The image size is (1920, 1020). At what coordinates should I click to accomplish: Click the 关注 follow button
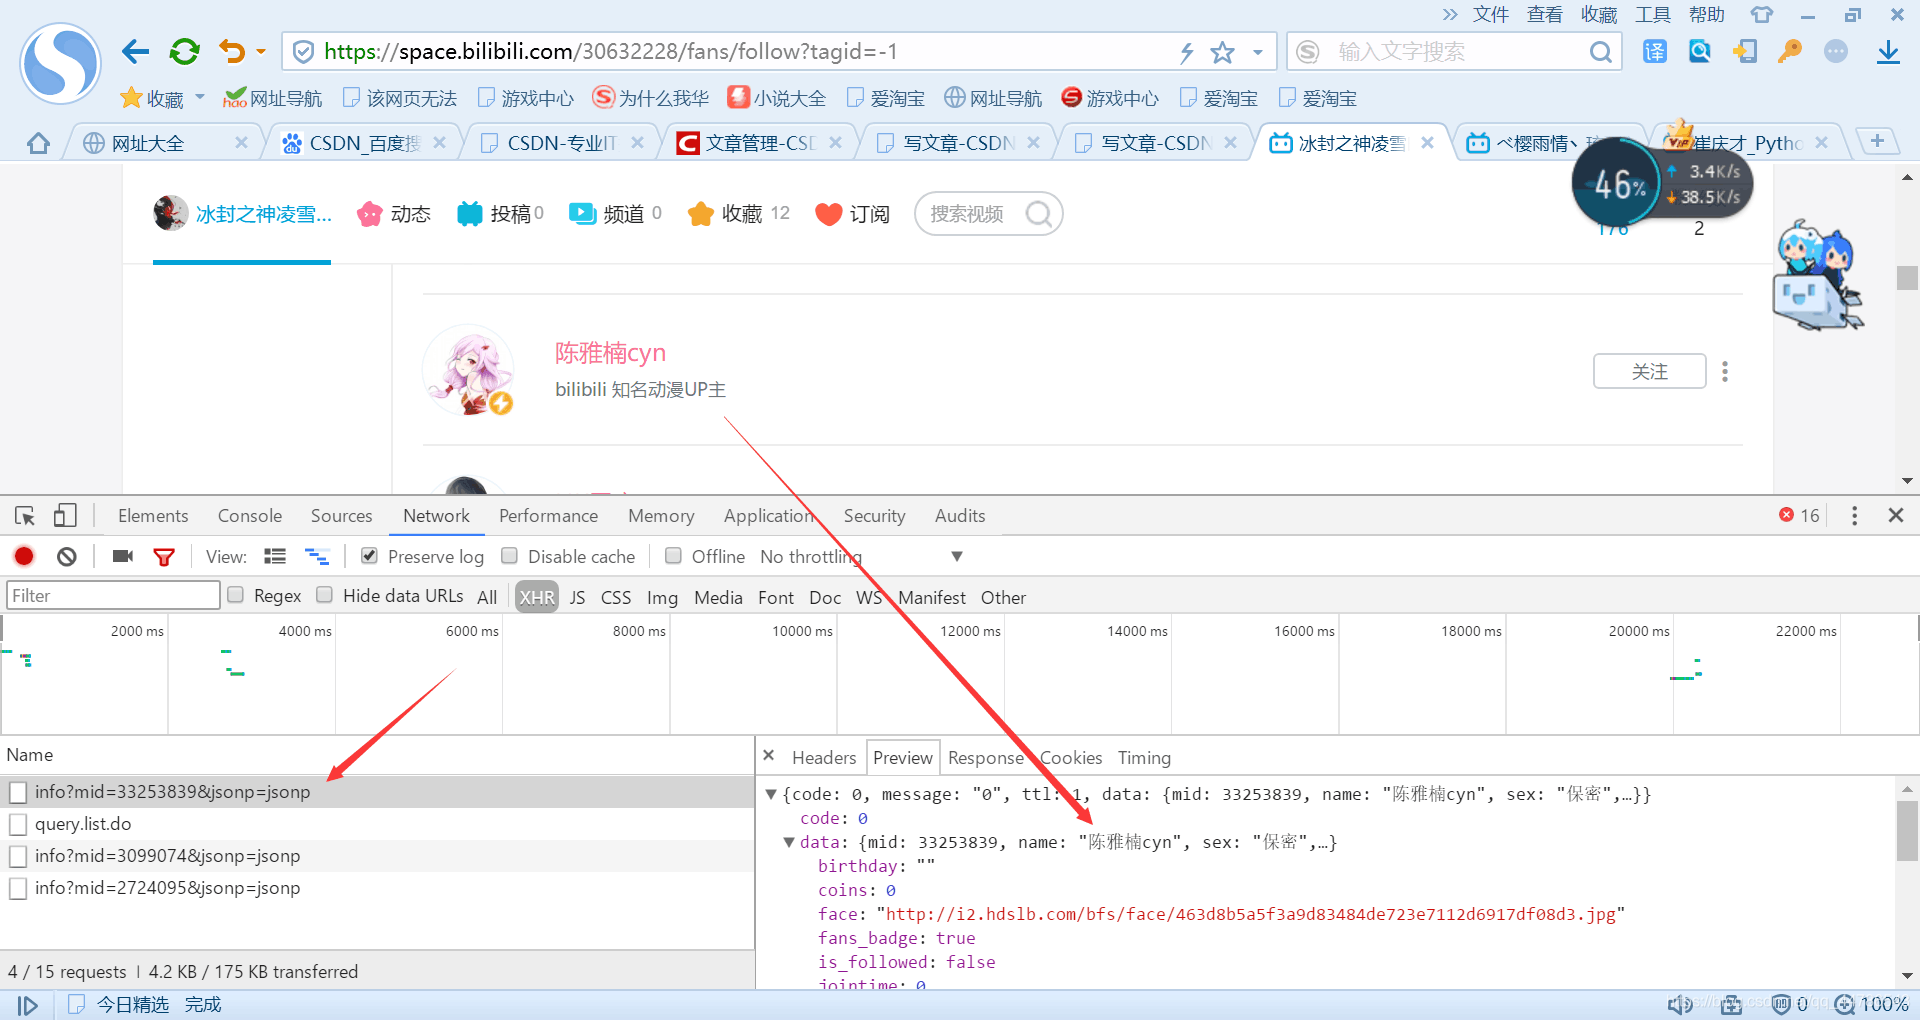1650,372
